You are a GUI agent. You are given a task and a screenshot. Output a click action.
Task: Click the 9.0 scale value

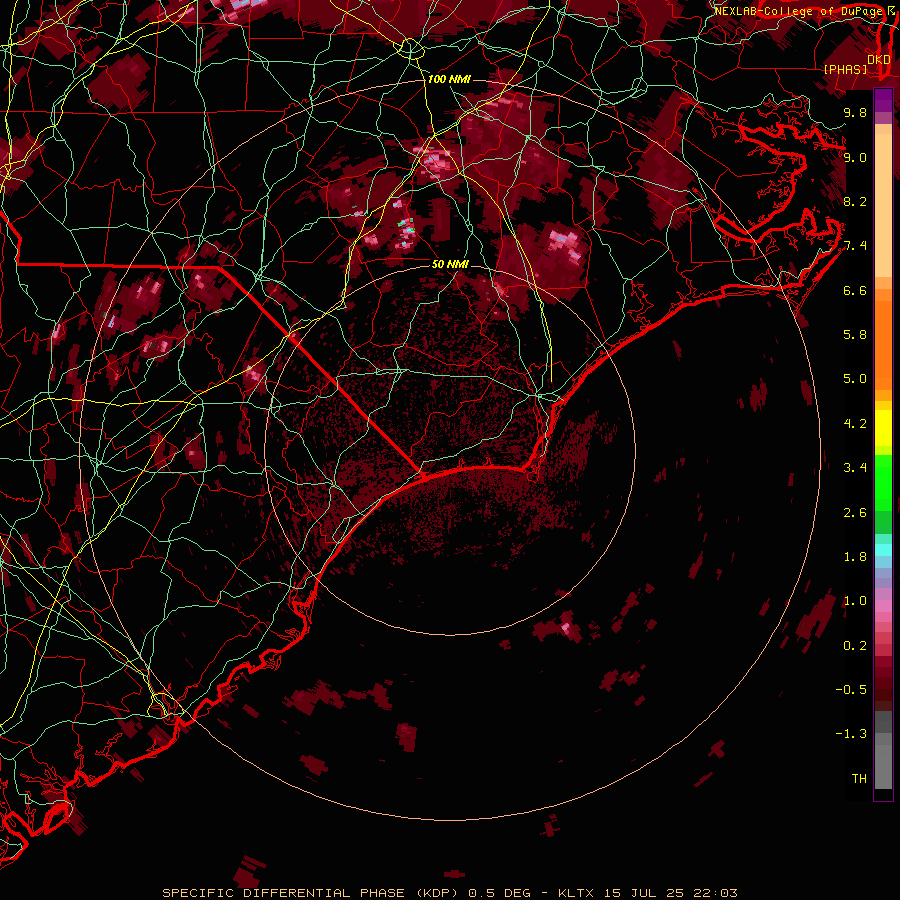(855, 157)
